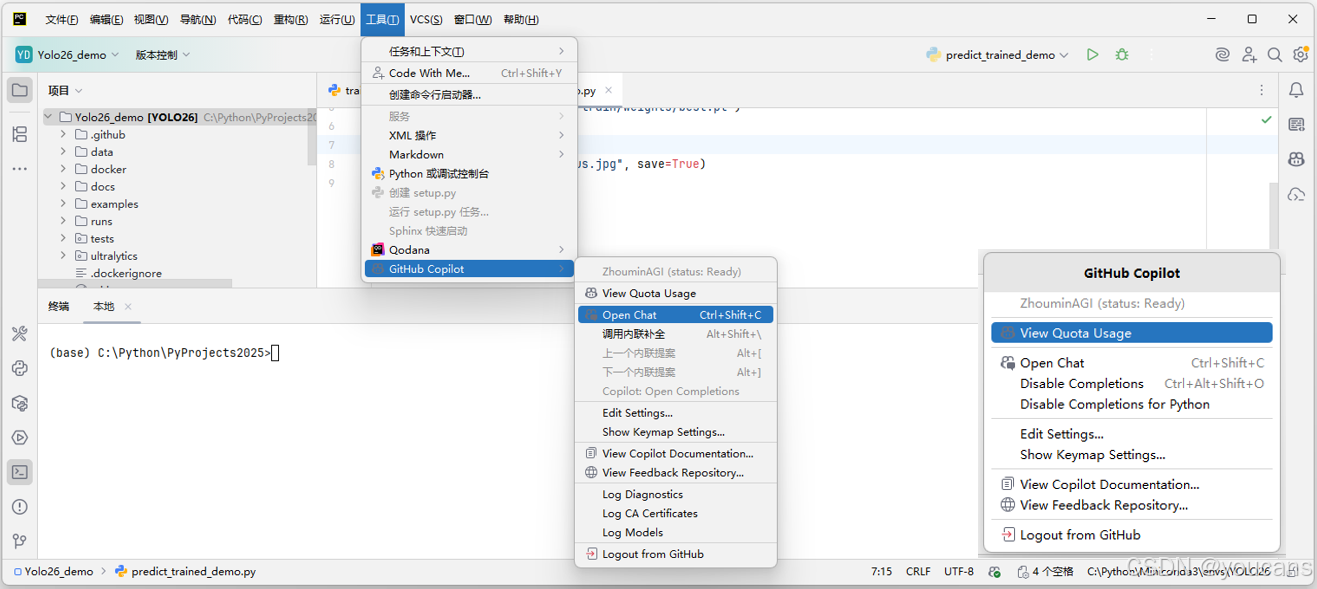Open the IDE settings gear icon

pyautogui.click(x=1300, y=55)
